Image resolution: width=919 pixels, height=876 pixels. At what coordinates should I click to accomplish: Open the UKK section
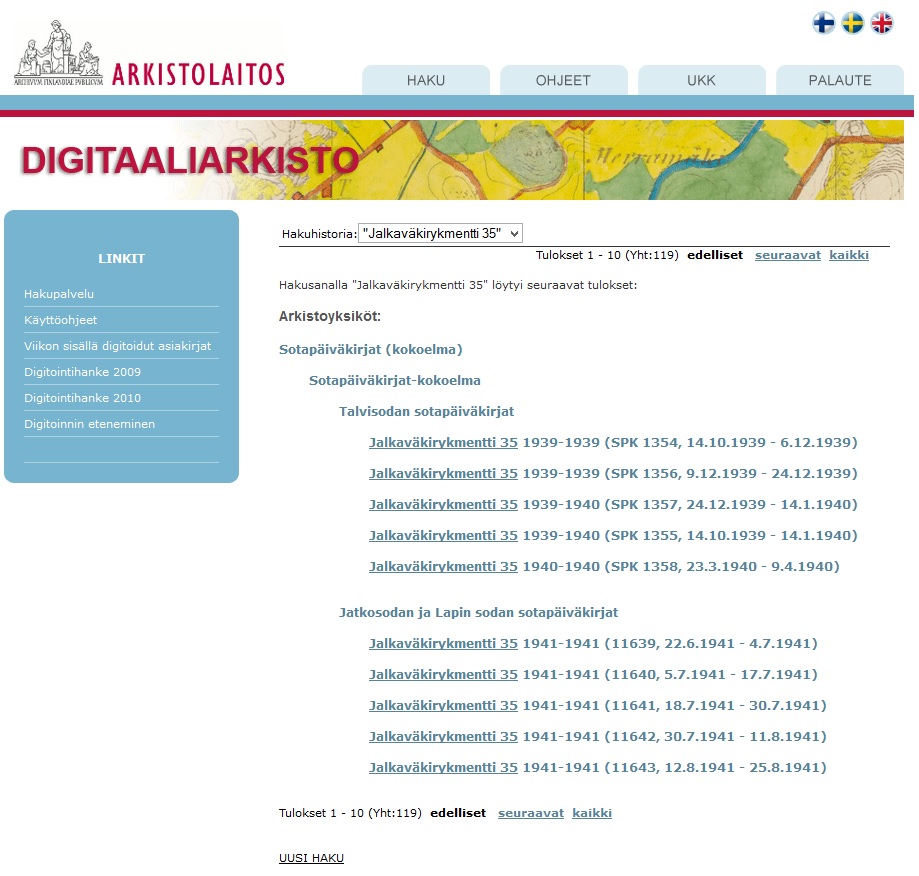(701, 81)
